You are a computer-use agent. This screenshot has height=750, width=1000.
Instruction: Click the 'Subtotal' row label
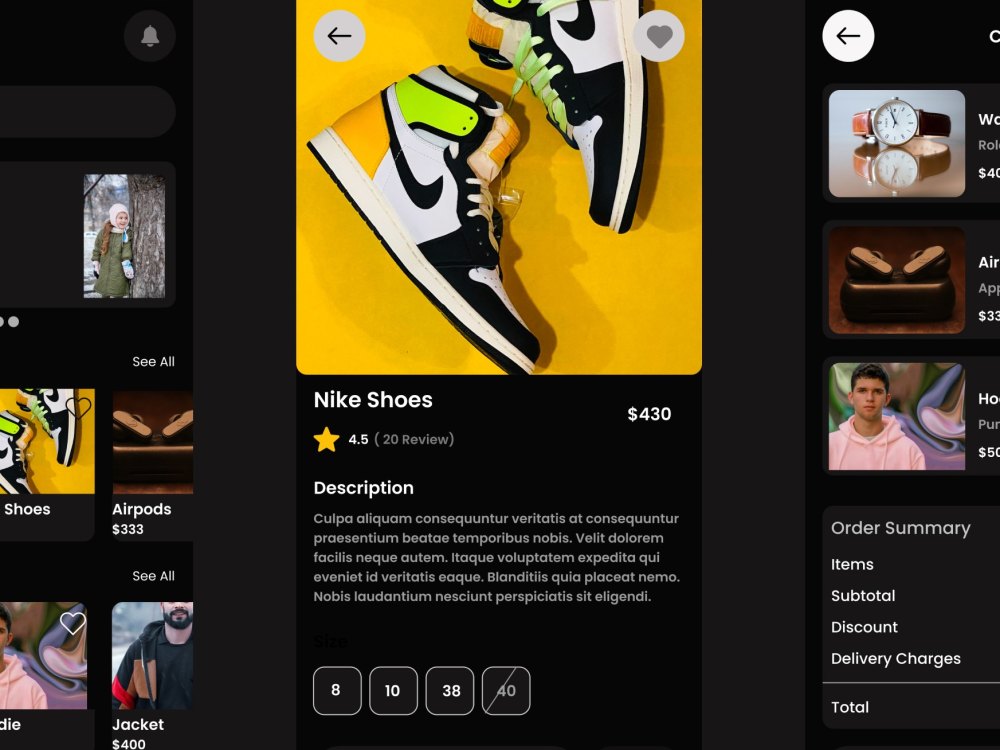[863, 596]
